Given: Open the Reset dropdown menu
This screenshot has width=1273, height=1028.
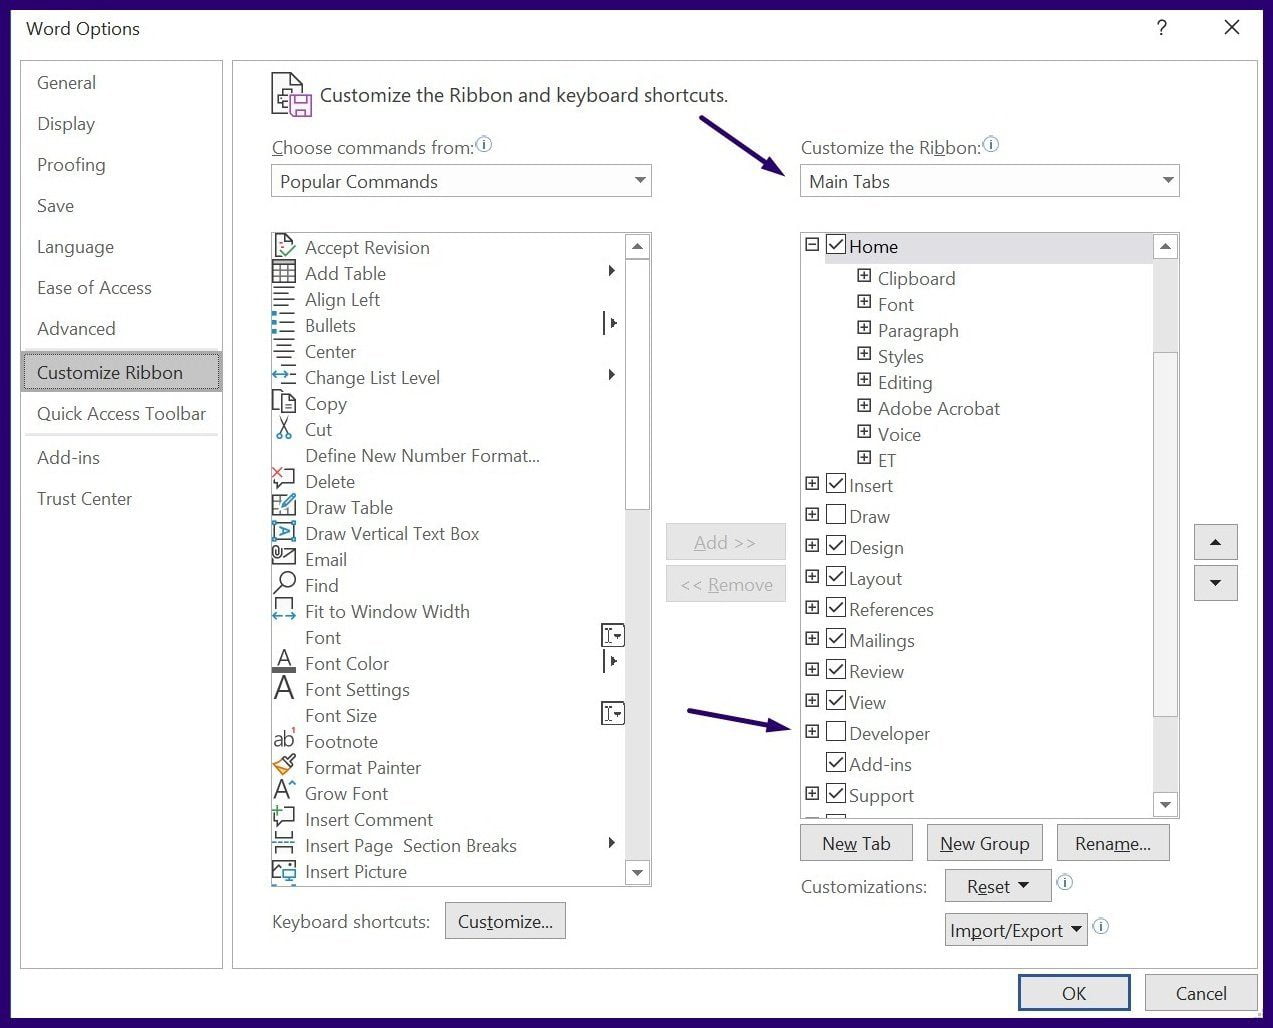Looking at the screenshot, I should point(997,885).
